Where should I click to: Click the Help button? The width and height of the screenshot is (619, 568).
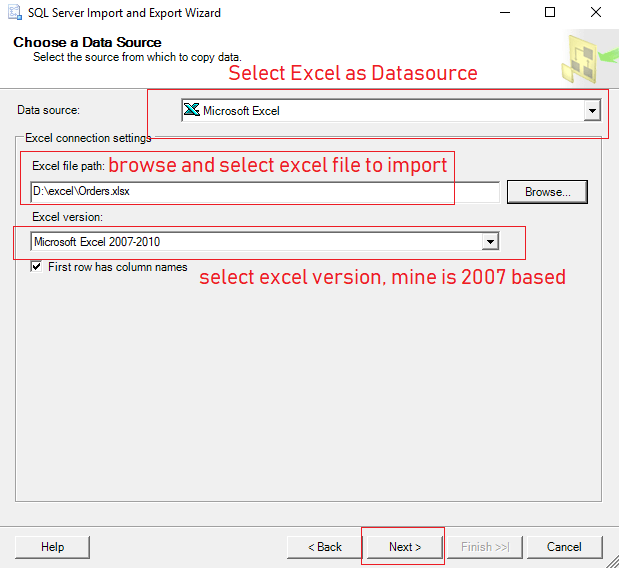(53, 547)
